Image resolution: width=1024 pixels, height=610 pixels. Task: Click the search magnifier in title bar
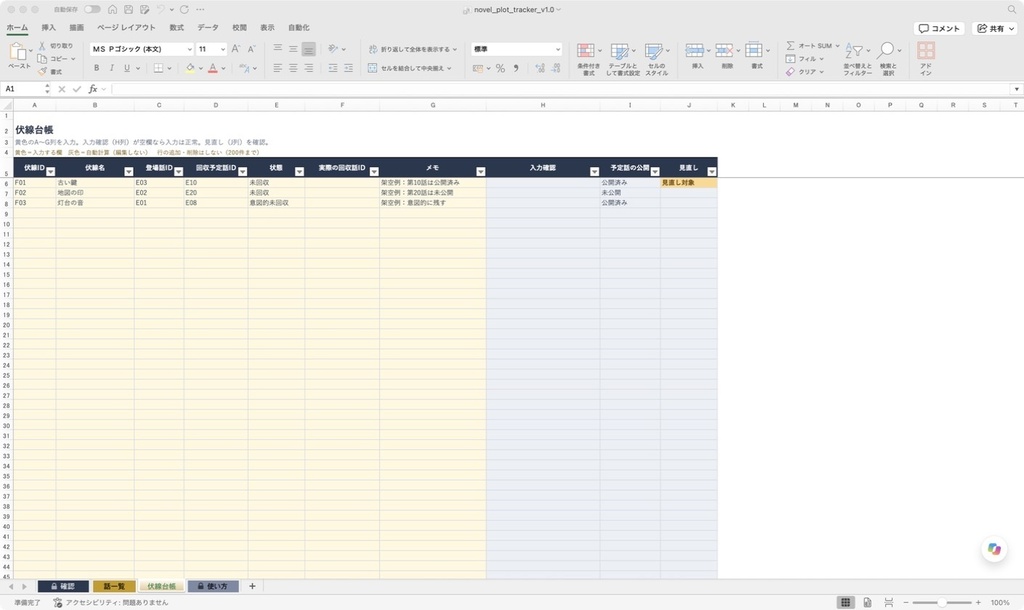click(1011, 9)
